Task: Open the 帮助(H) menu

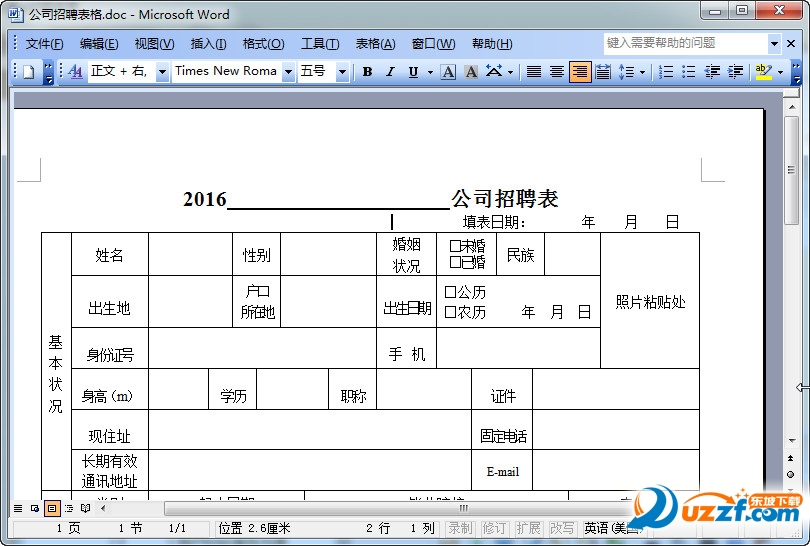Action: pos(492,44)
